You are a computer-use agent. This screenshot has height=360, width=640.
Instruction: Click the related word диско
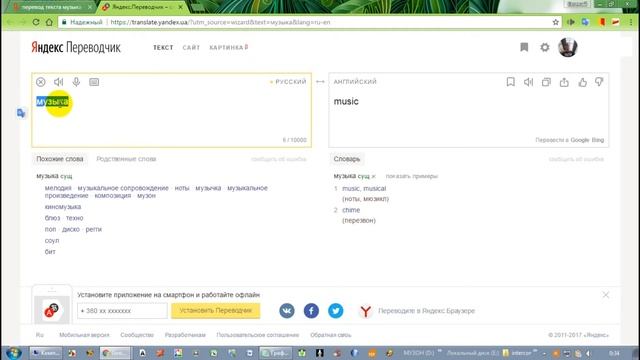(x=71, y=229)
